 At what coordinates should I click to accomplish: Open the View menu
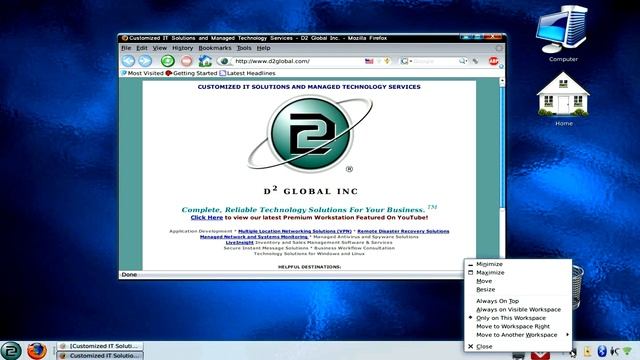point(160,48)
